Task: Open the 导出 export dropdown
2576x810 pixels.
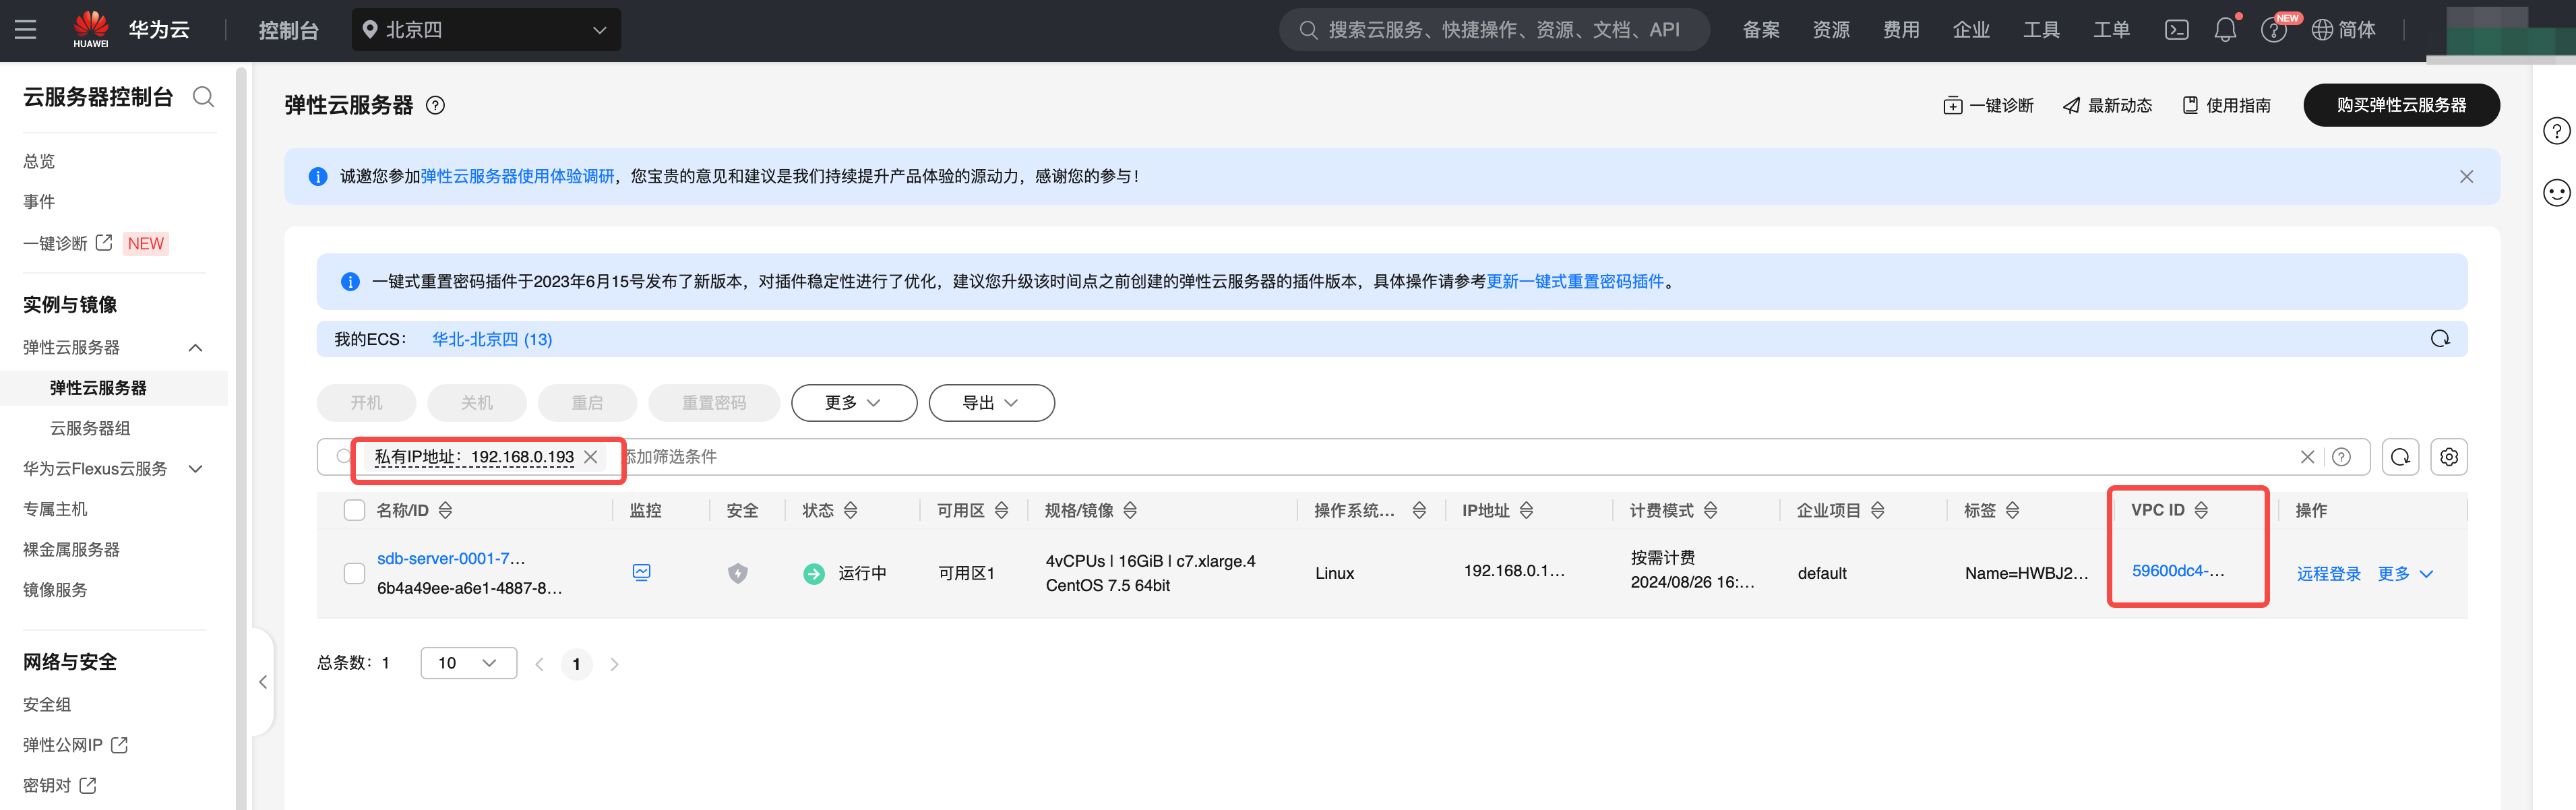Action: (x=992, y=403)
